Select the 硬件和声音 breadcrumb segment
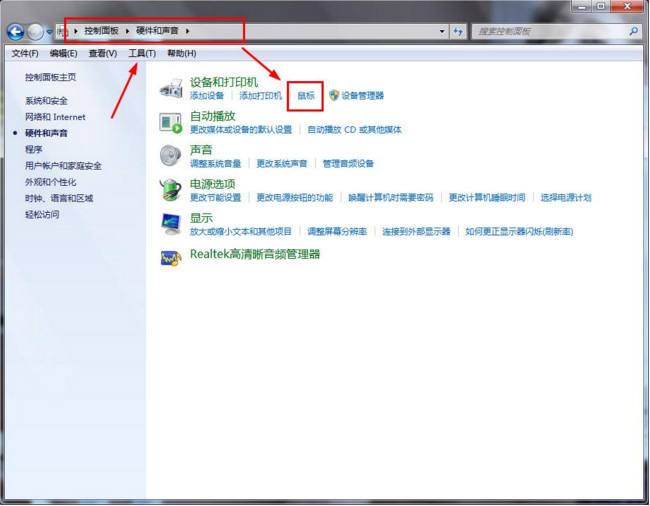The width and height of the screenshot is (650, 506). (157, 31)
